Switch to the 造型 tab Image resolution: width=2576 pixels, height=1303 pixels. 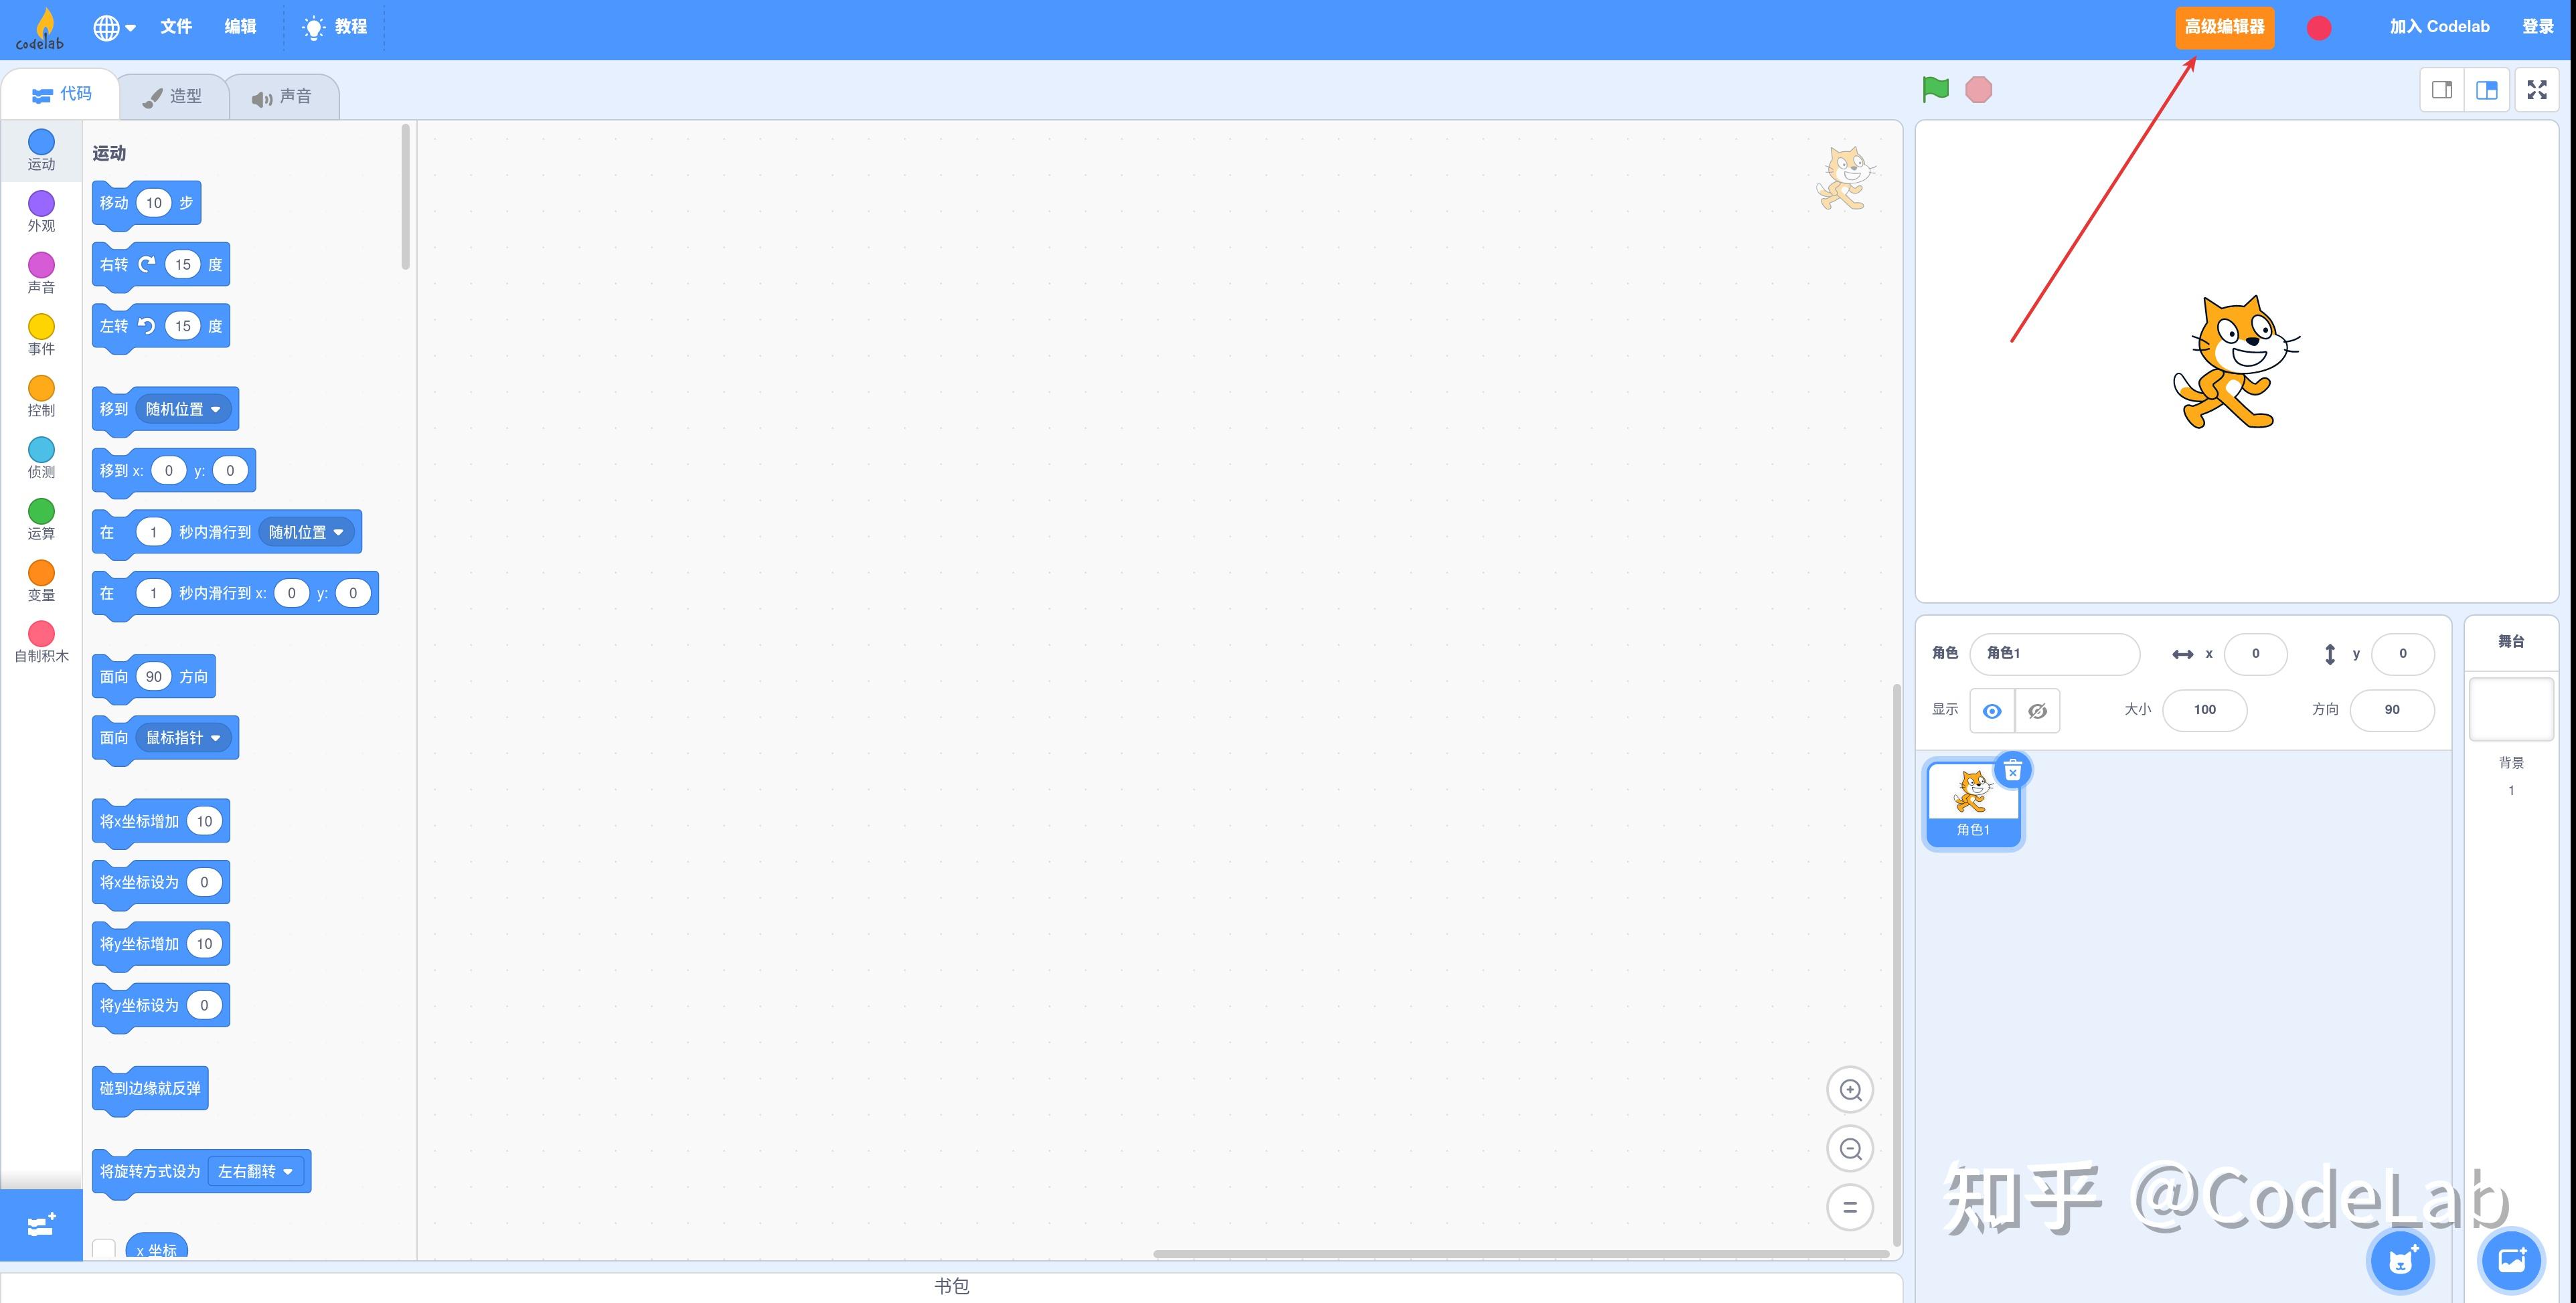coord(173,97)
